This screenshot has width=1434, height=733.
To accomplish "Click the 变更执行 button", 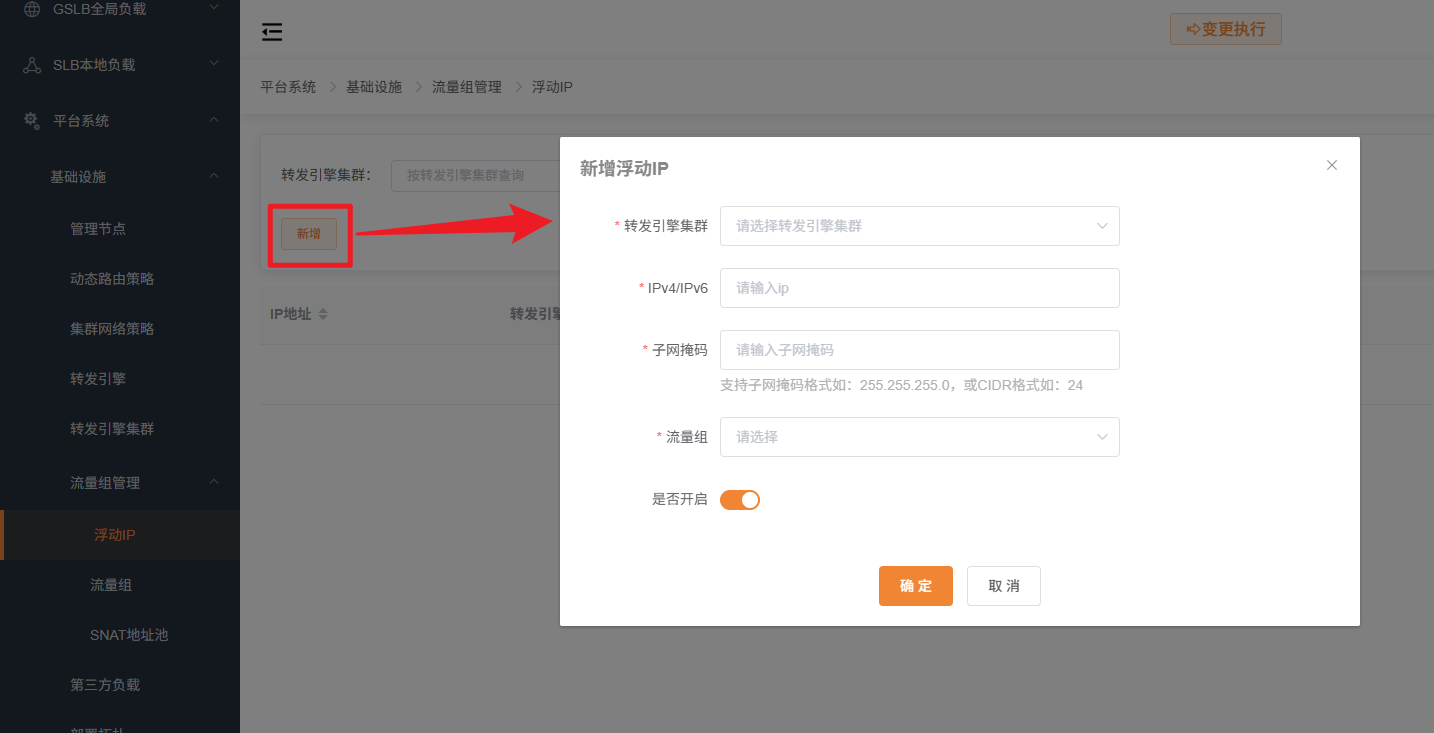I will coord(1225,29).
